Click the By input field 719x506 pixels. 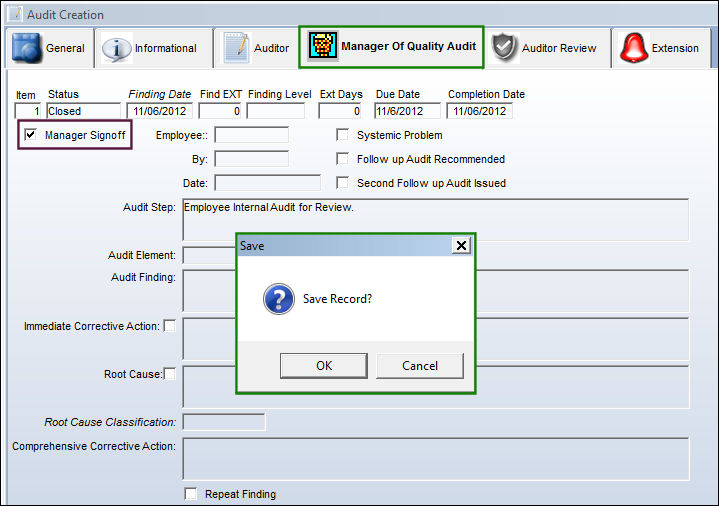(252, 159)
